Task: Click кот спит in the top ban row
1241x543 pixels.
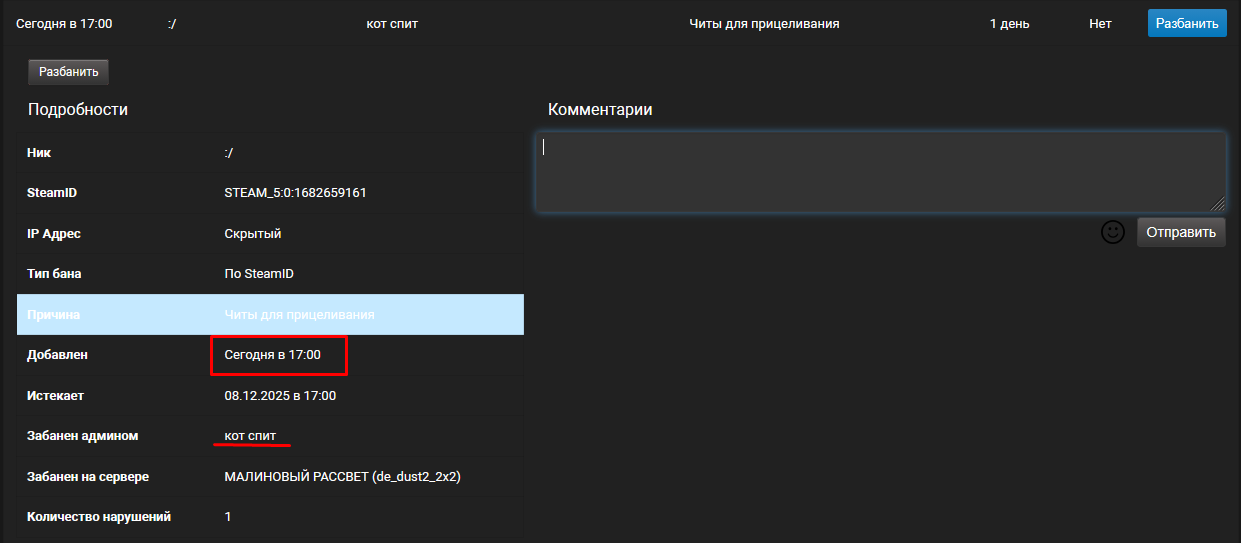Action: [x=392, y=23]
